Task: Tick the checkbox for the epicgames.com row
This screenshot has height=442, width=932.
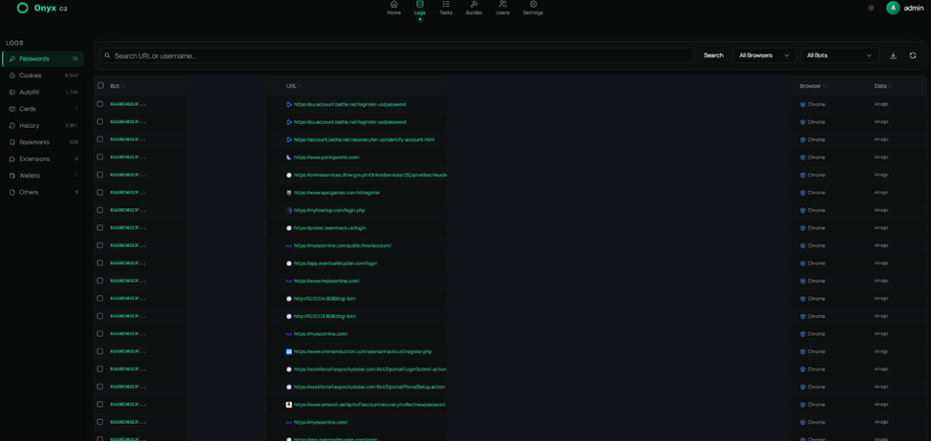Action: click(x=100, y=192)
